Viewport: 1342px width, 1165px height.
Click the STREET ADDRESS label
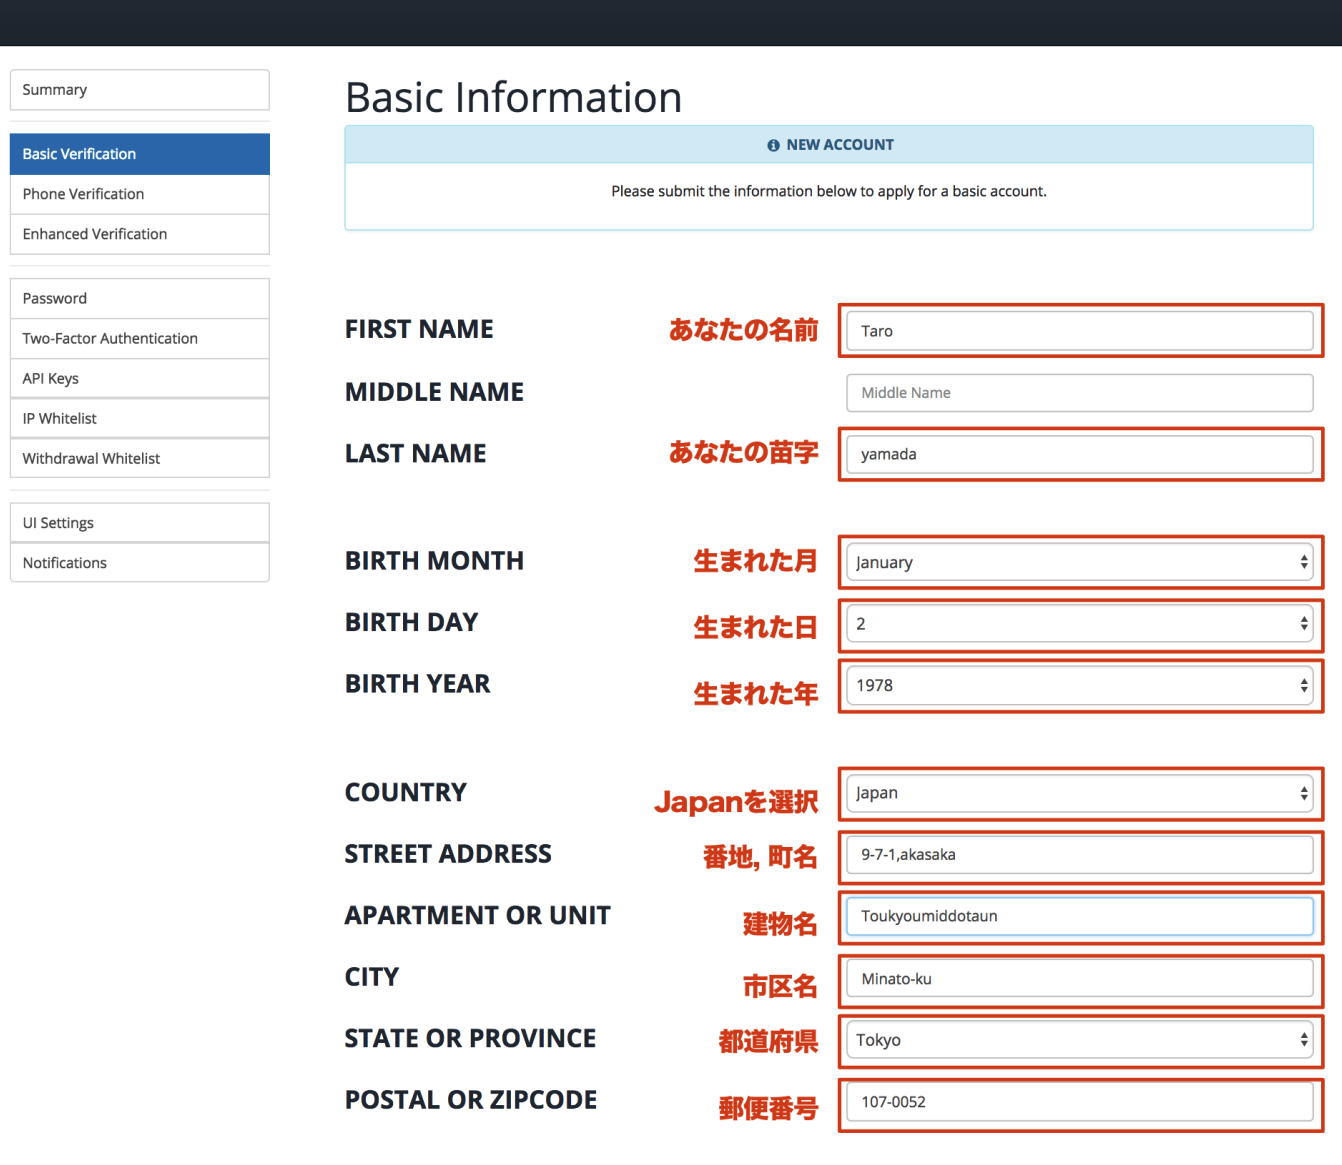click(448, 854)
